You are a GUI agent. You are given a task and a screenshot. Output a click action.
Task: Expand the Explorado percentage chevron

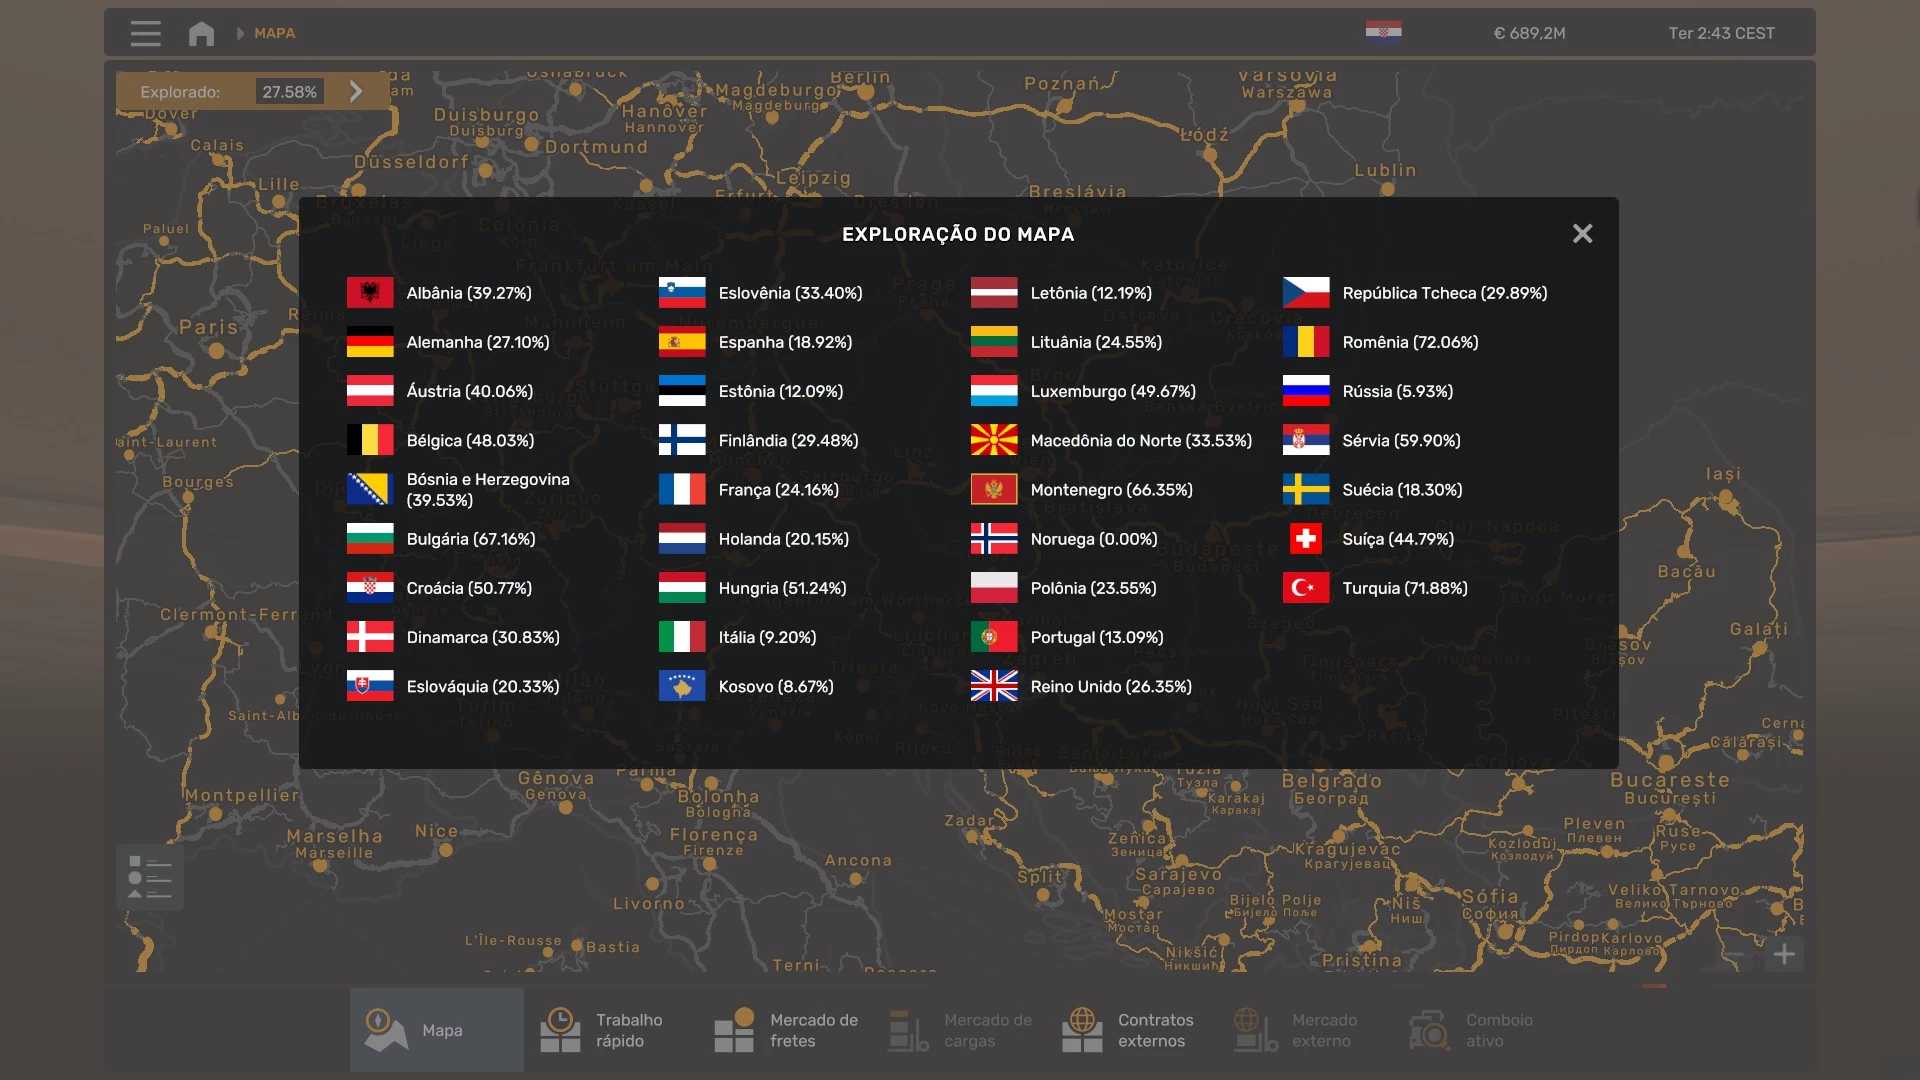(356, 91)
